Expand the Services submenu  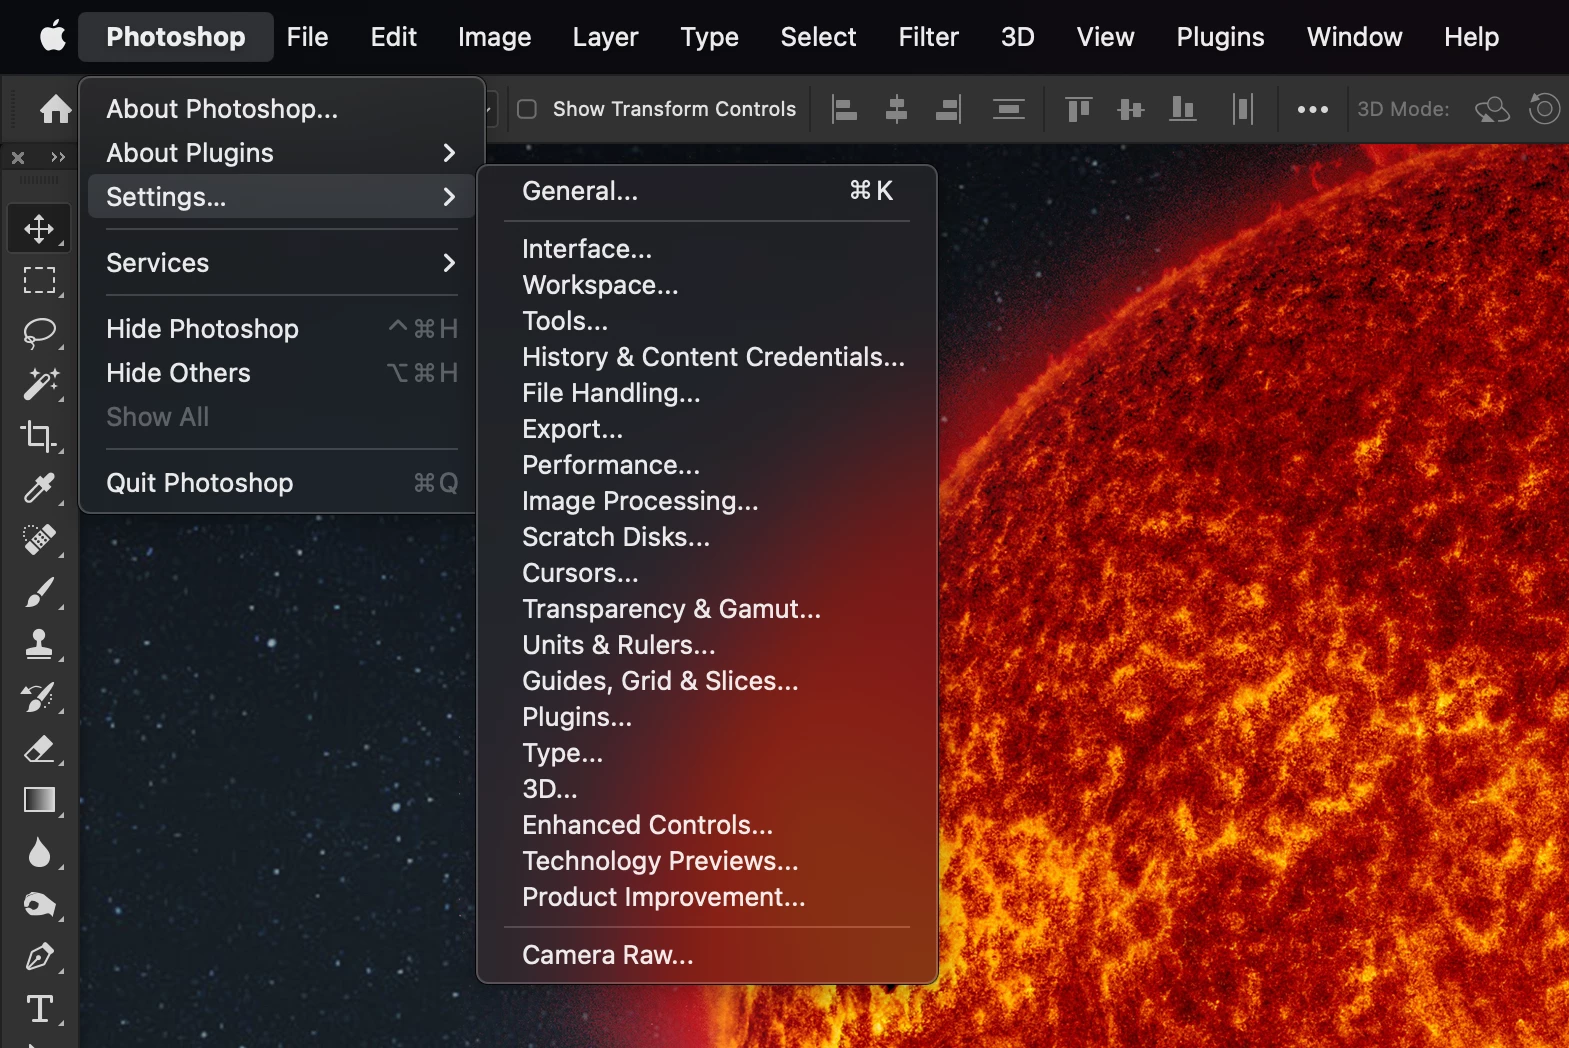[x=282, y=263]
